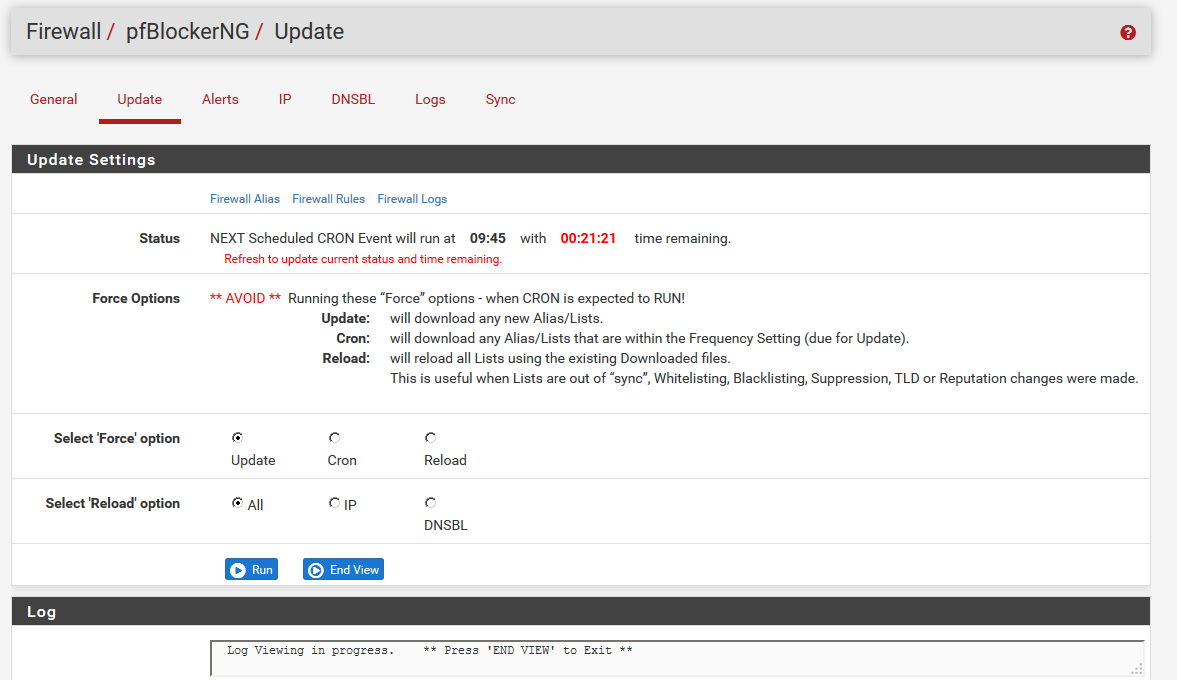The width and height of the screenshot is (1177, 680).
Task: Click inside the Log viewing text area
Action: pyautogui.click(x=677, y=657)
